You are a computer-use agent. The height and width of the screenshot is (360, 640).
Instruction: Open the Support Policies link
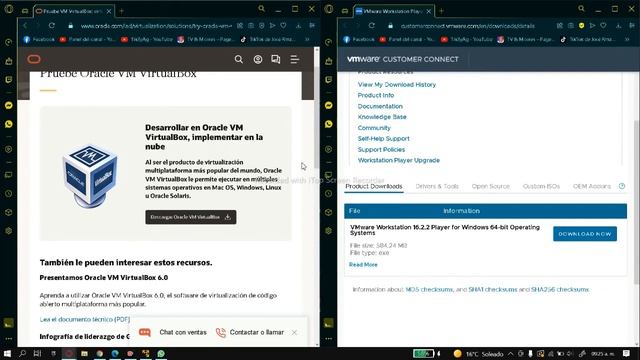pos(381,149)
